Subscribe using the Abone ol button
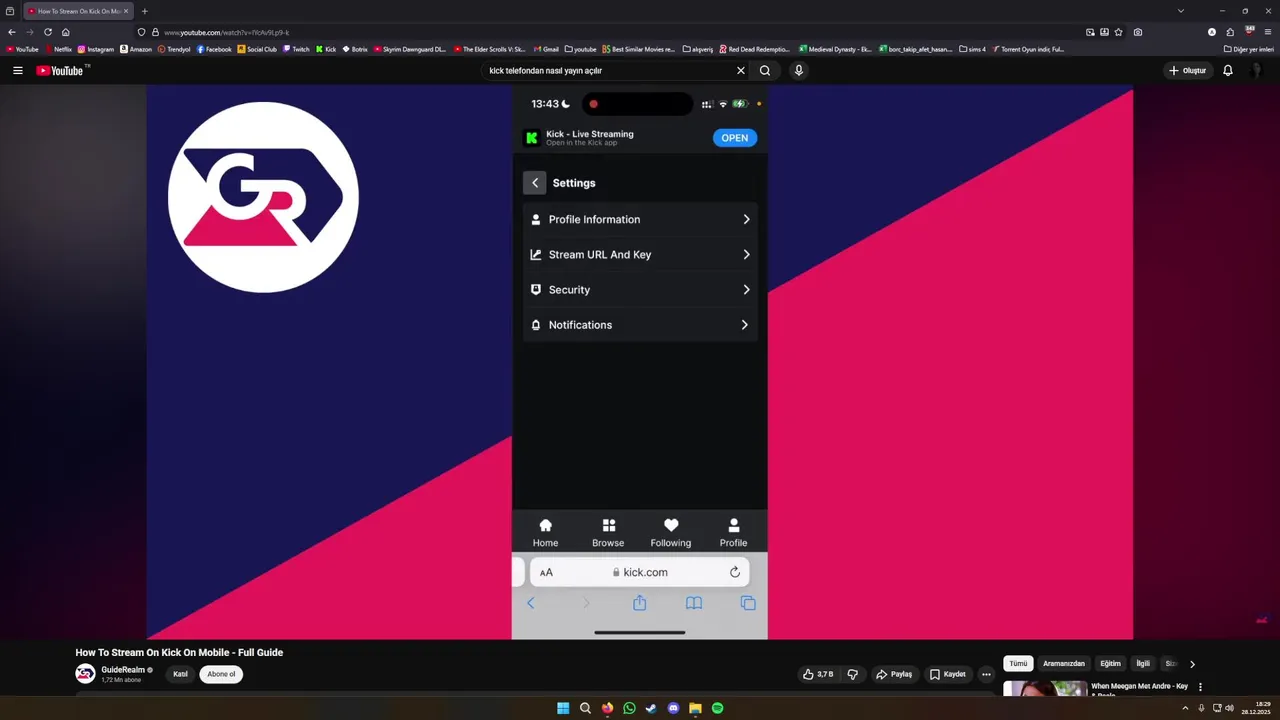1280x720 pixels. [221, 674]
